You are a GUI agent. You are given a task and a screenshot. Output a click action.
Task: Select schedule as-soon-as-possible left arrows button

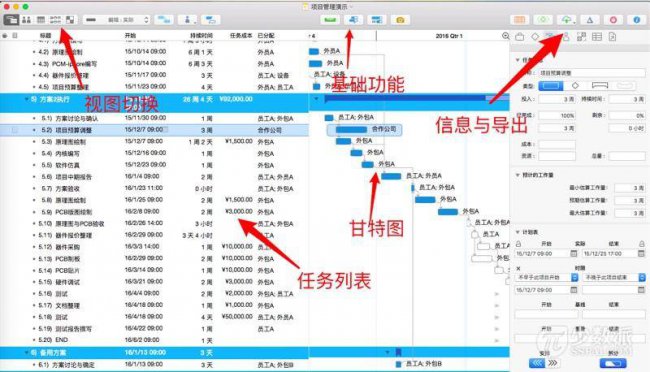537,363
